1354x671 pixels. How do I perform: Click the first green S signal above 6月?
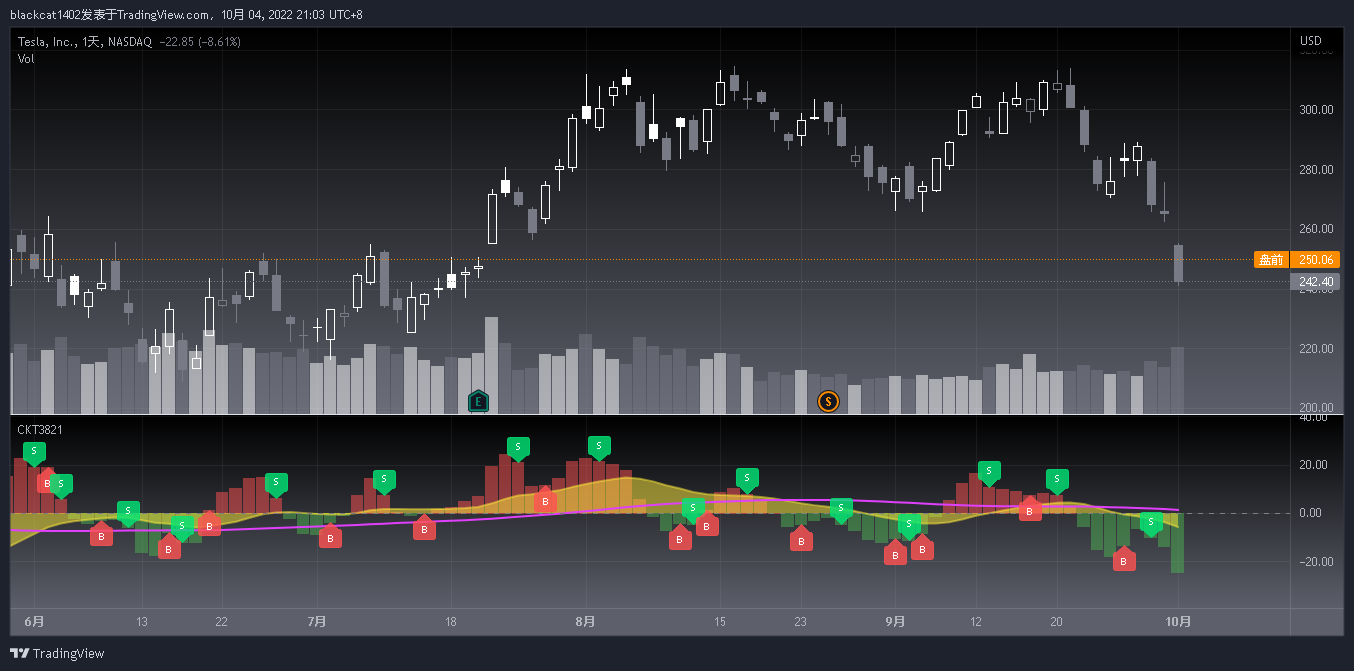pos(34,454)
